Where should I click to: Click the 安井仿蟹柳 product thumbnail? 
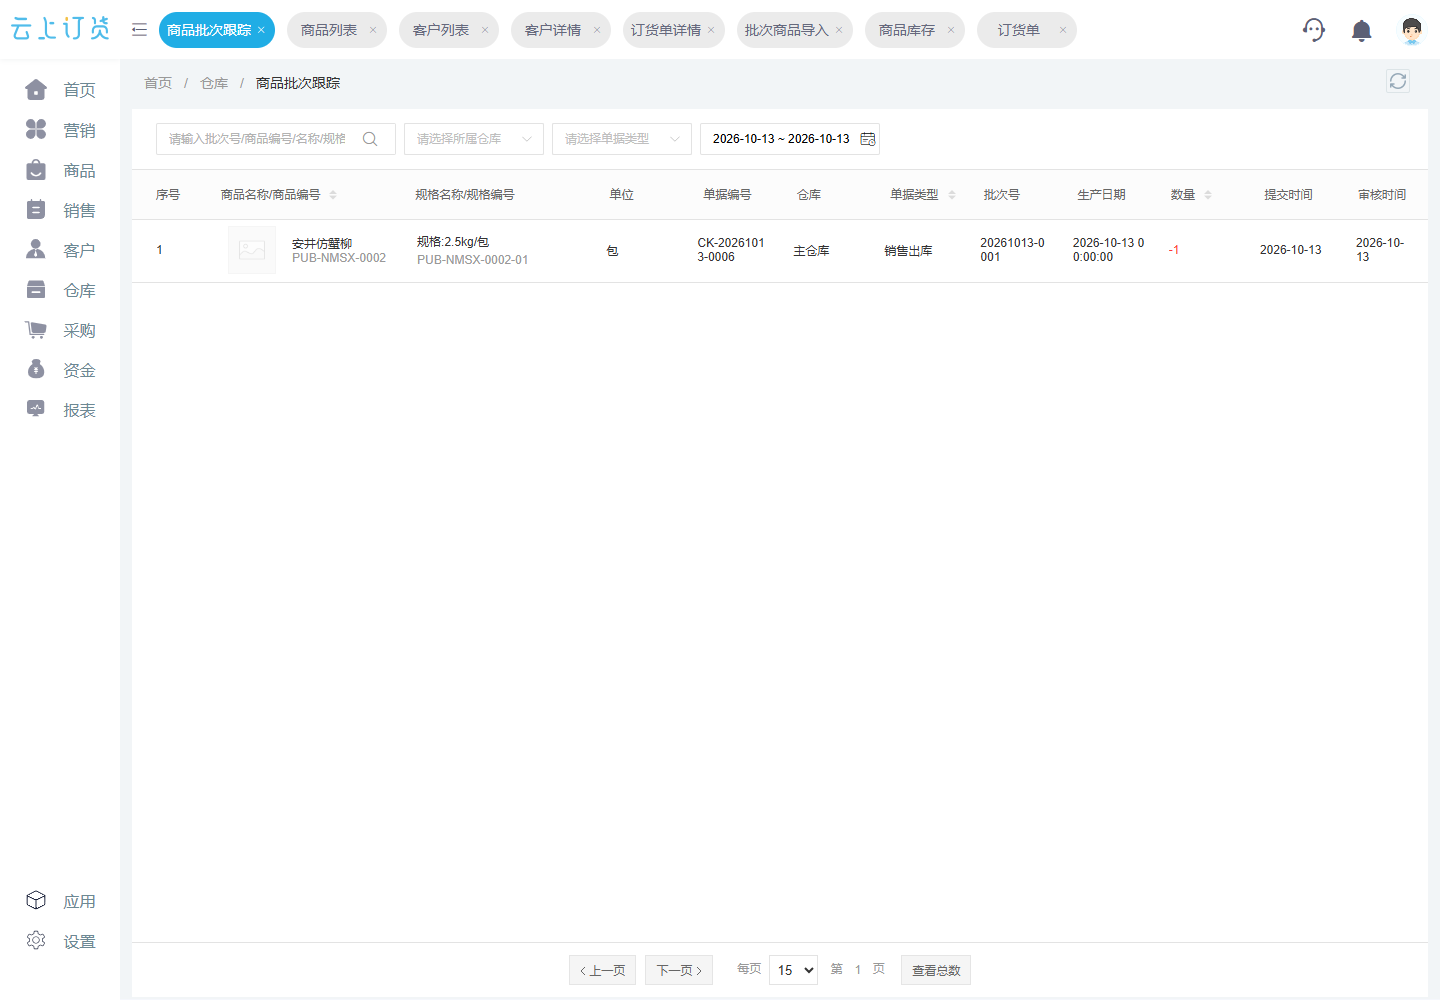[252, 250]
